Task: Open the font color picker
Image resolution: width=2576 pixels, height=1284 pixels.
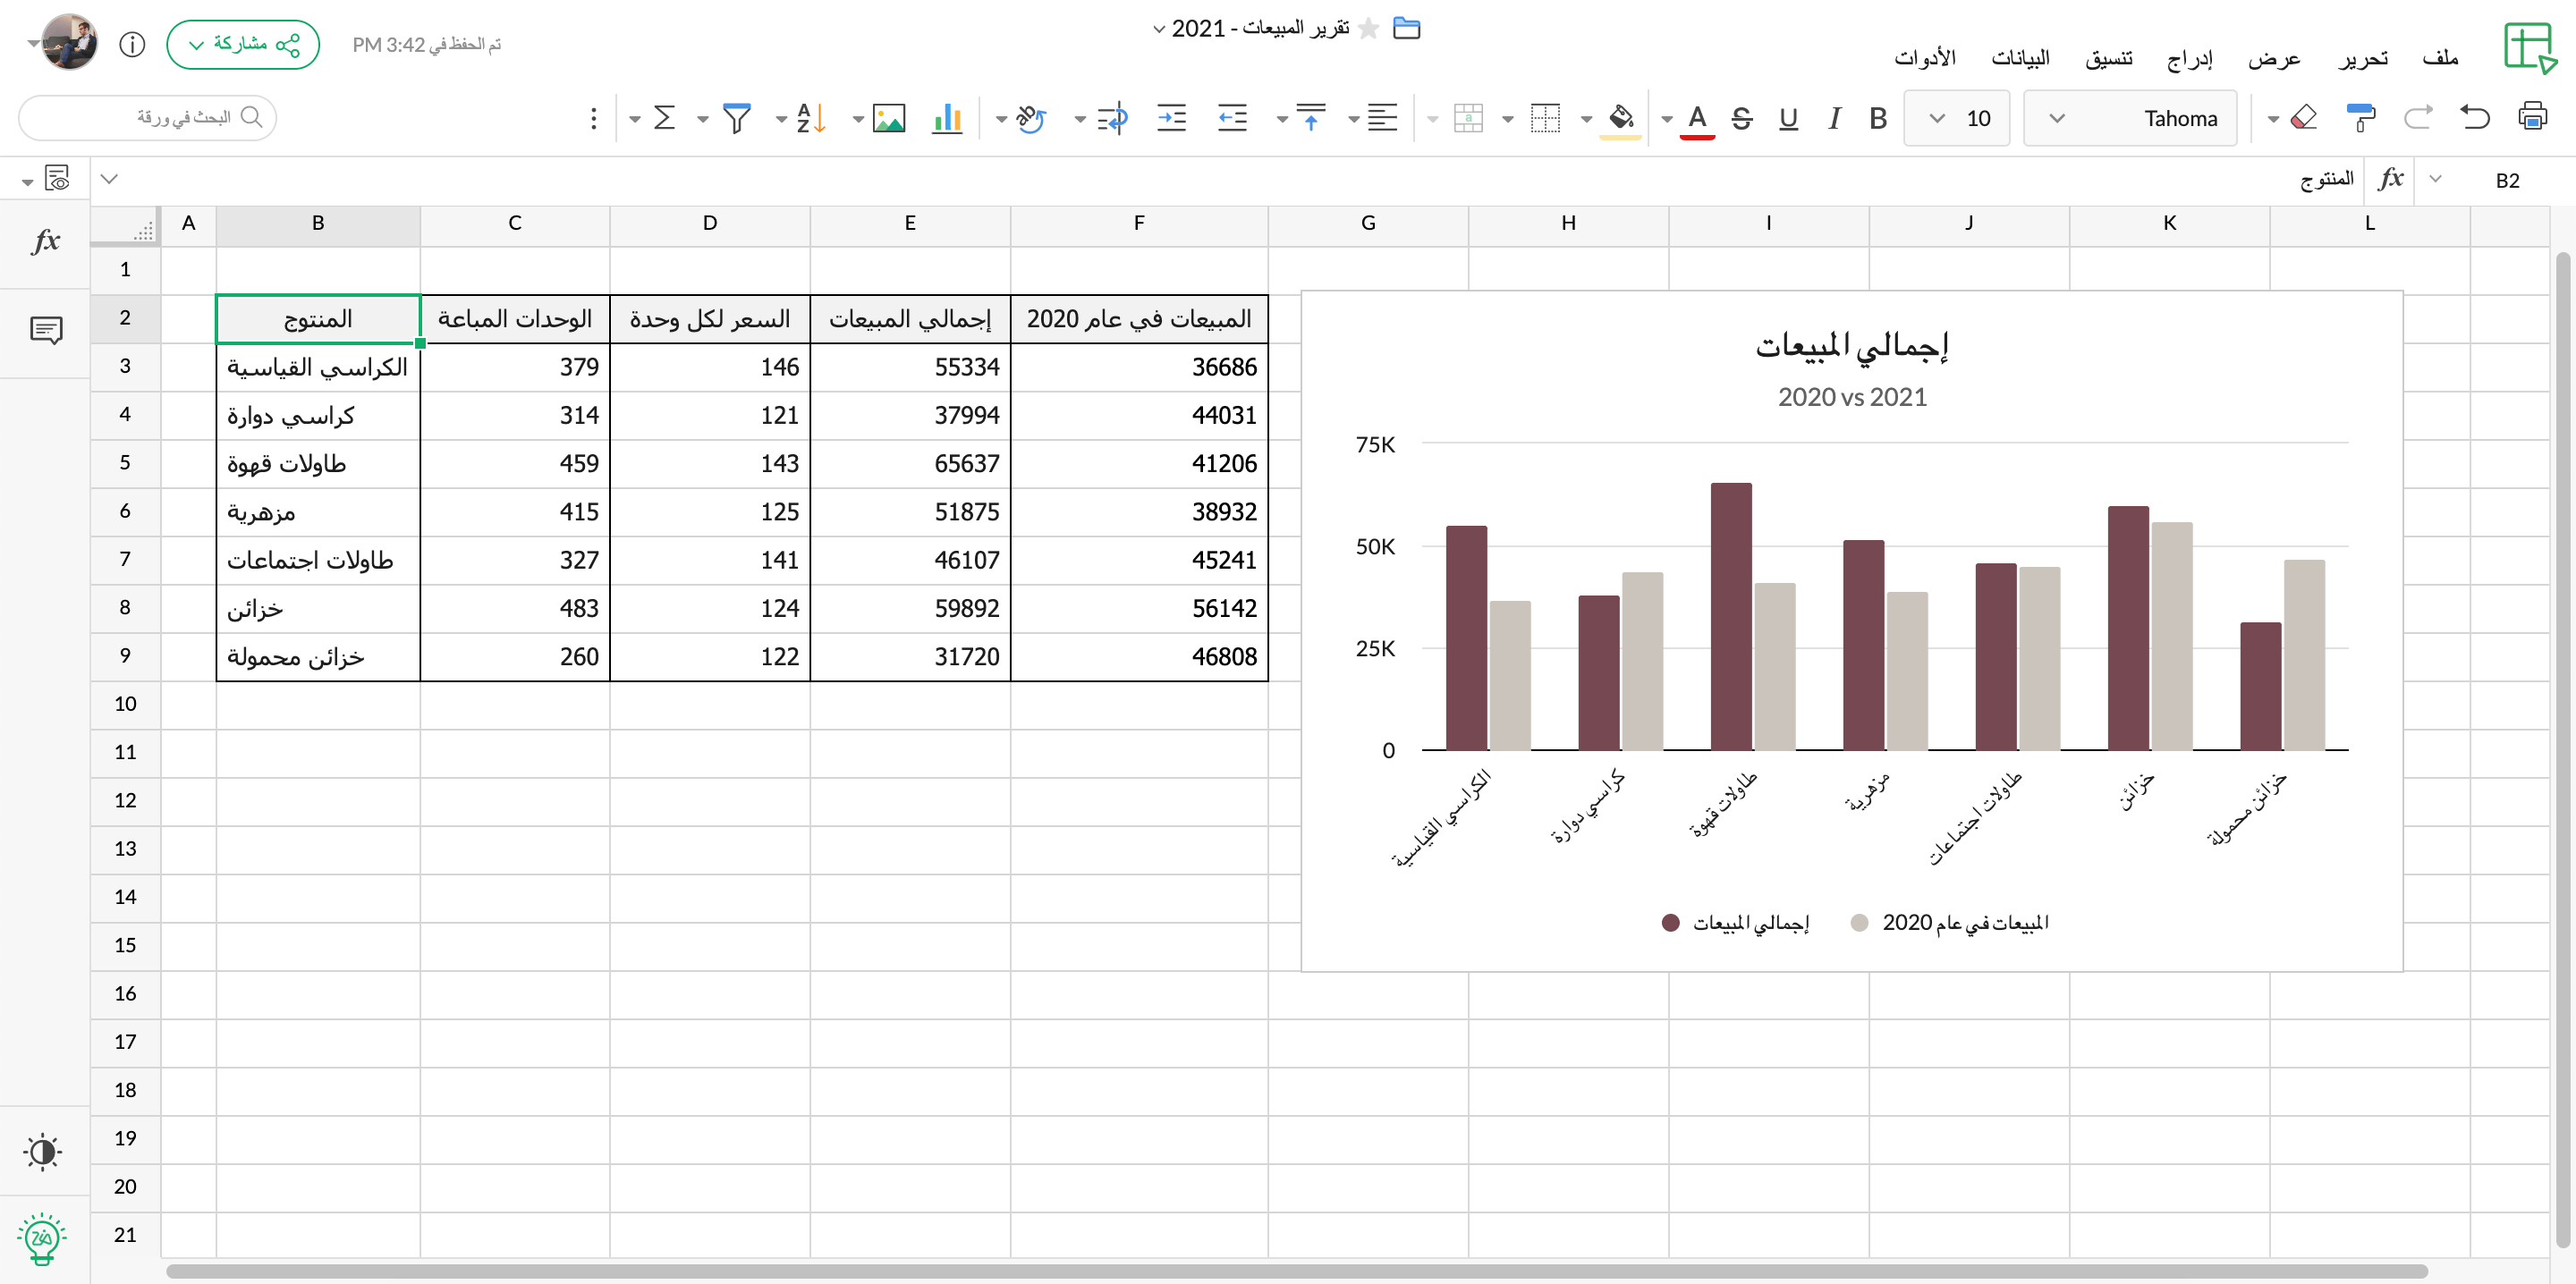Action: click(x=1696, y=117)
